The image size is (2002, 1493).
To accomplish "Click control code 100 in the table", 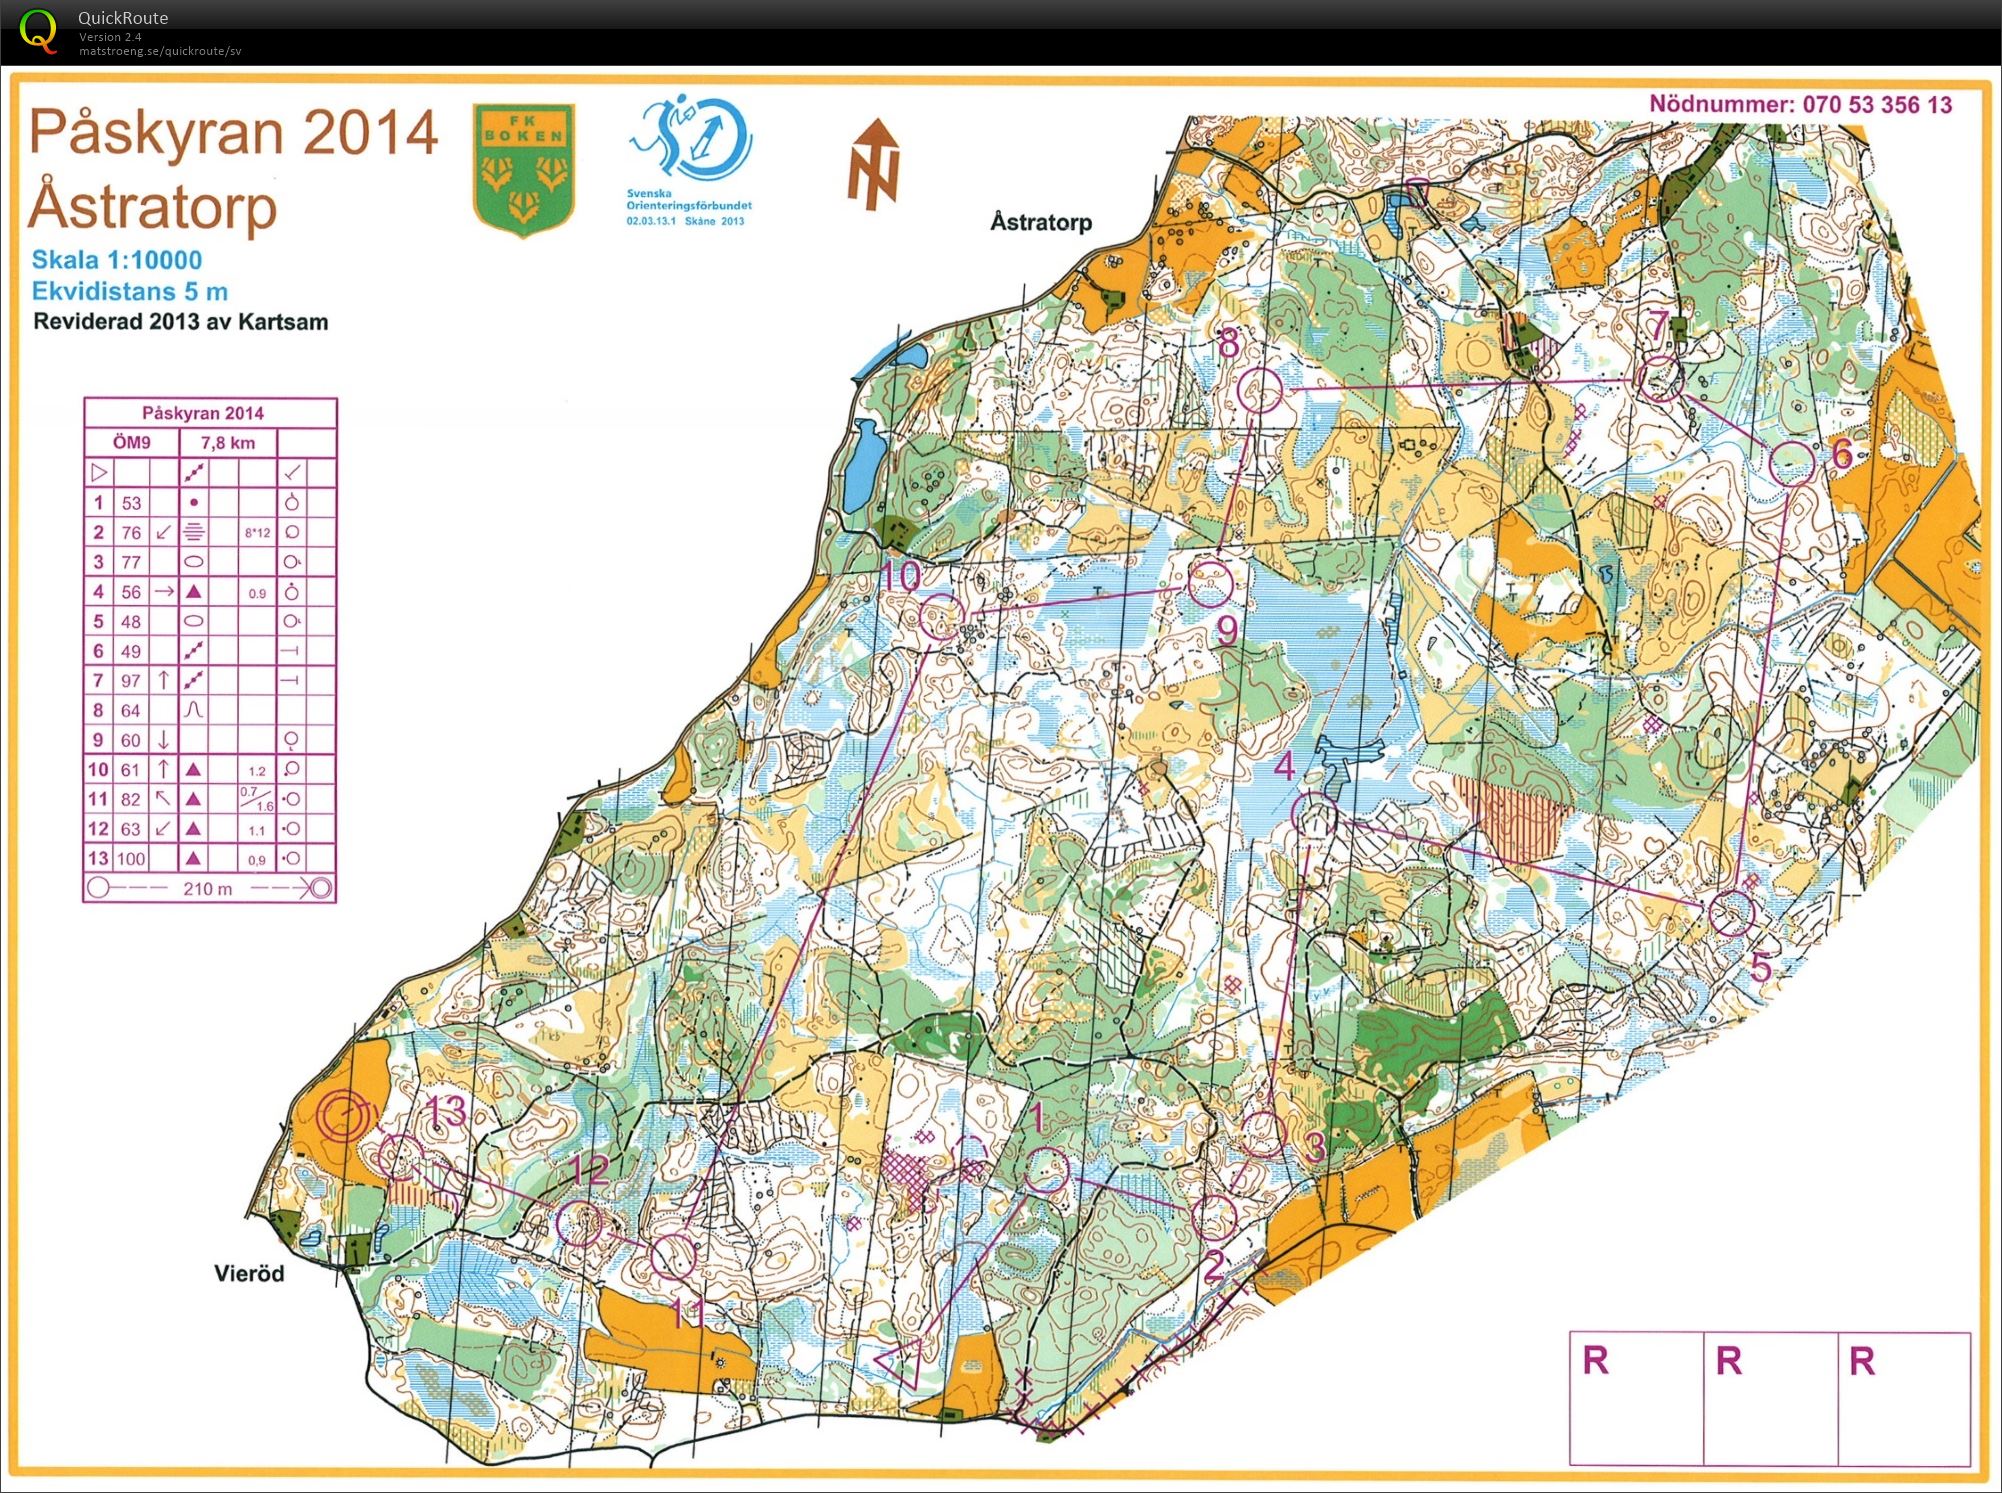I will pyautogui.click(x=131, y=859).
